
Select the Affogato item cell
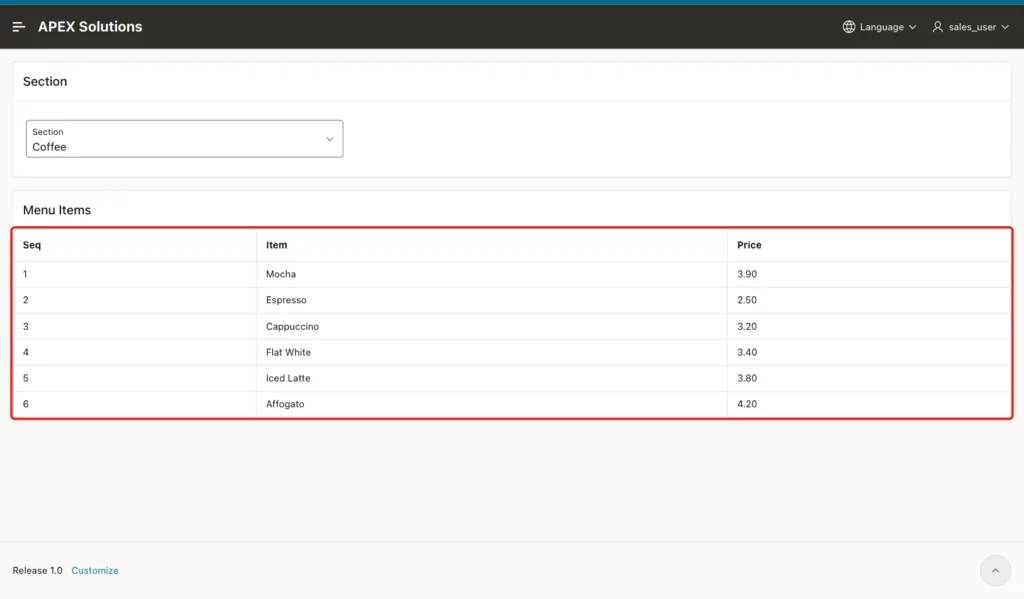click(492, 404)
